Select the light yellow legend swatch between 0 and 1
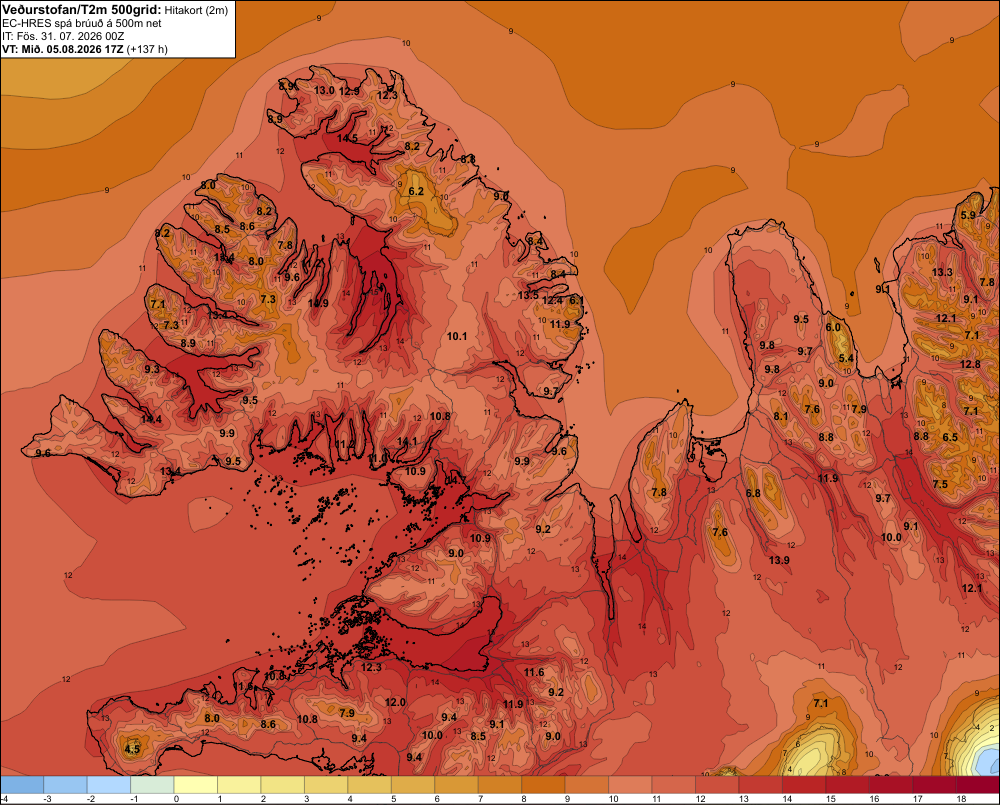The width and height of the screenshot is (1000, 805). pos(196,785)
